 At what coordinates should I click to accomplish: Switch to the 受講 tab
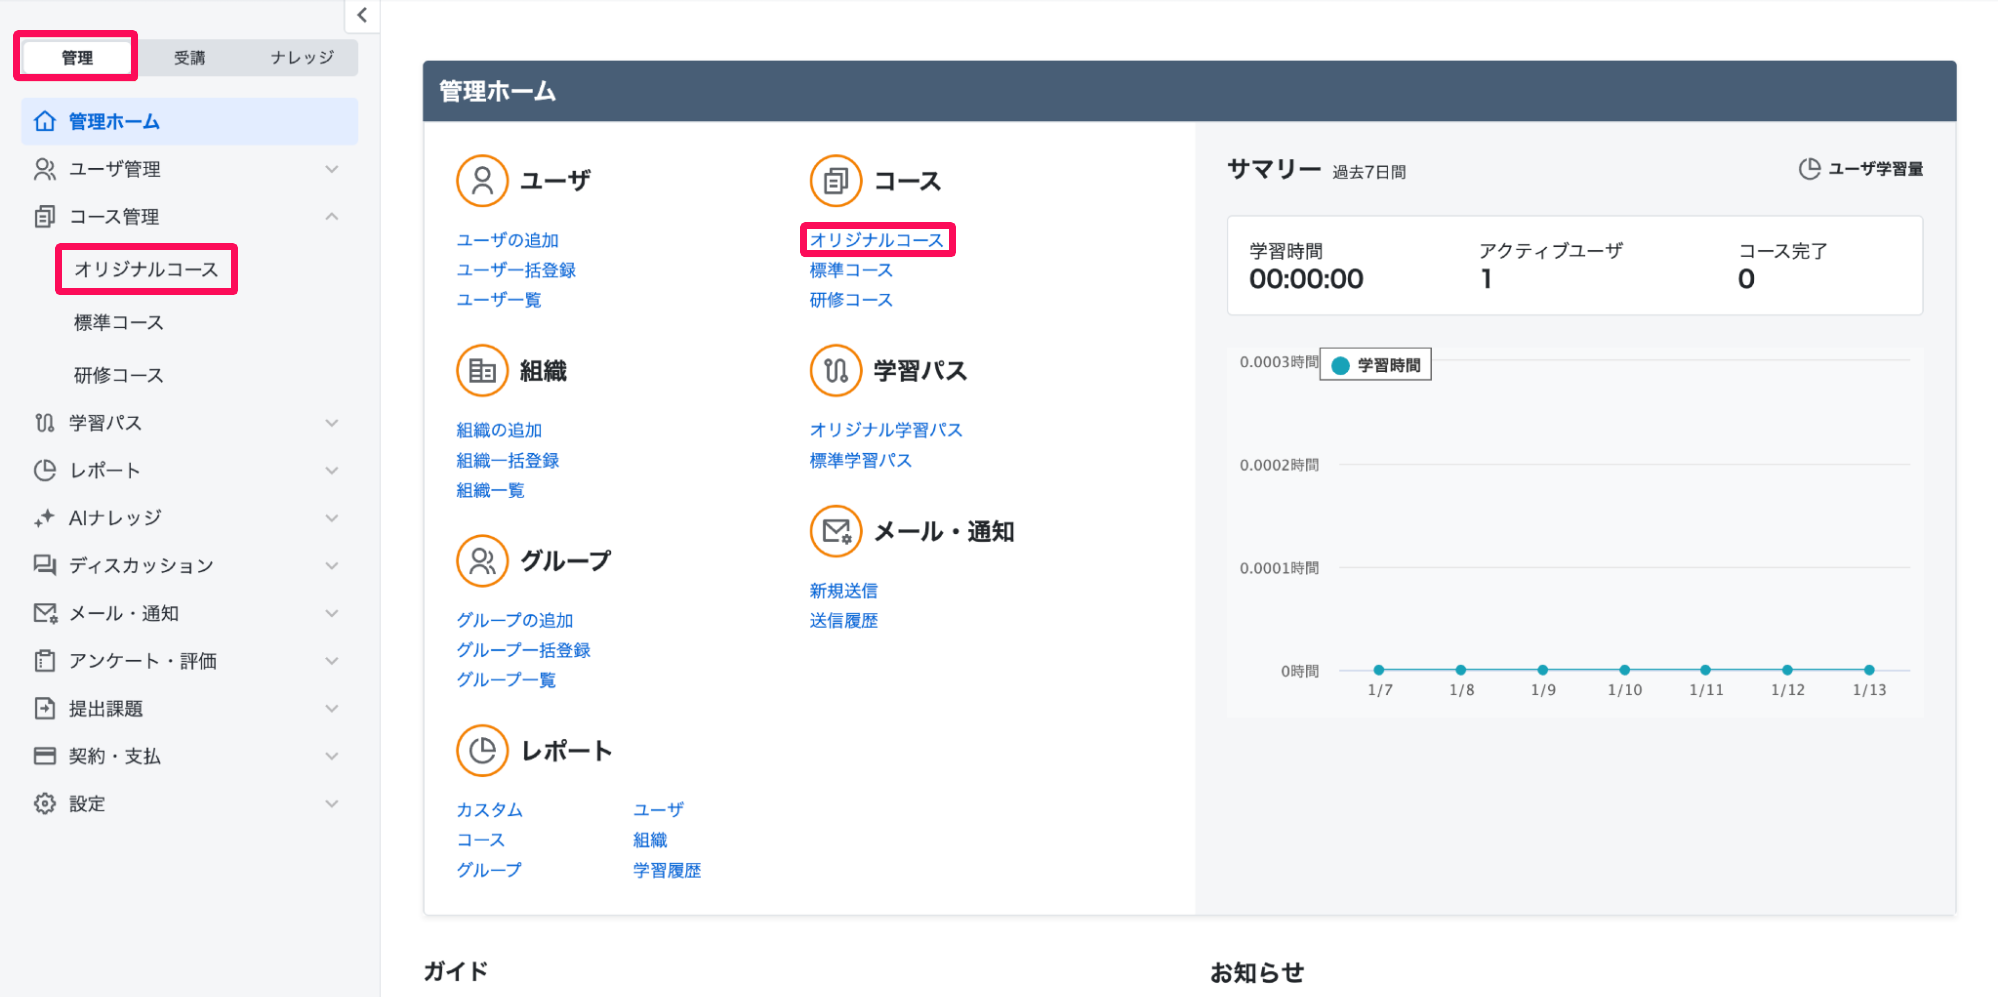pos(190,57)
